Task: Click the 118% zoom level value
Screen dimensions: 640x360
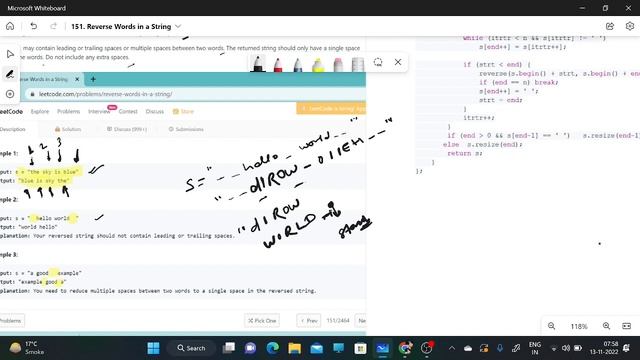Action: pyautogui.click(x=579, y=326)
